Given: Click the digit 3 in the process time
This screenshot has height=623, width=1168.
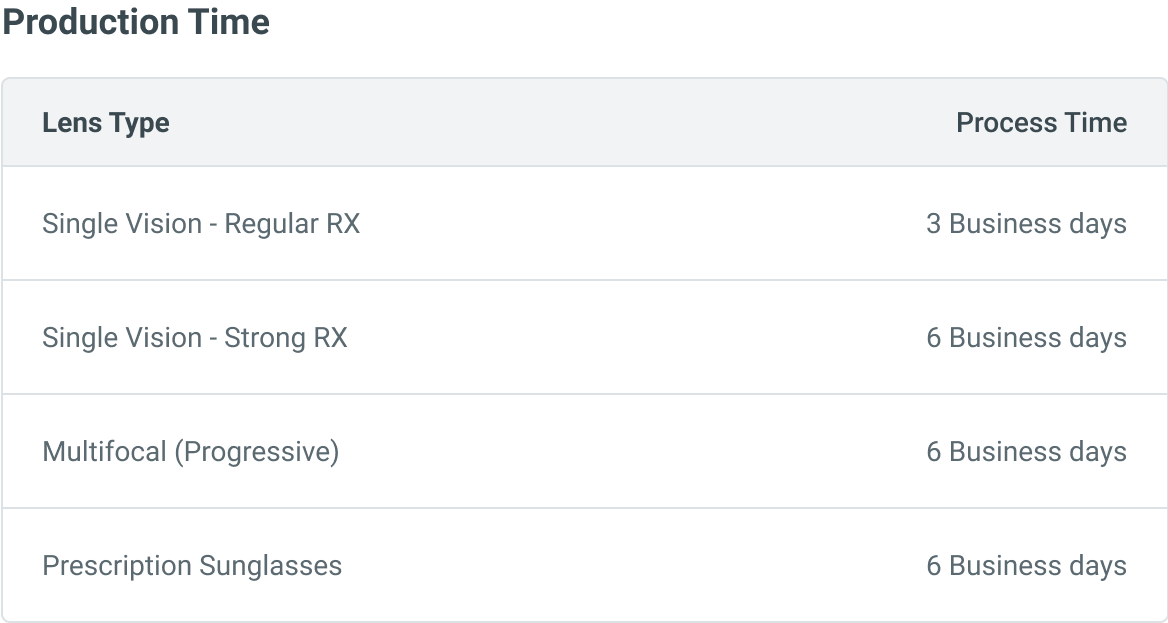Looking at the screenshot, I should tap(933, 224).
